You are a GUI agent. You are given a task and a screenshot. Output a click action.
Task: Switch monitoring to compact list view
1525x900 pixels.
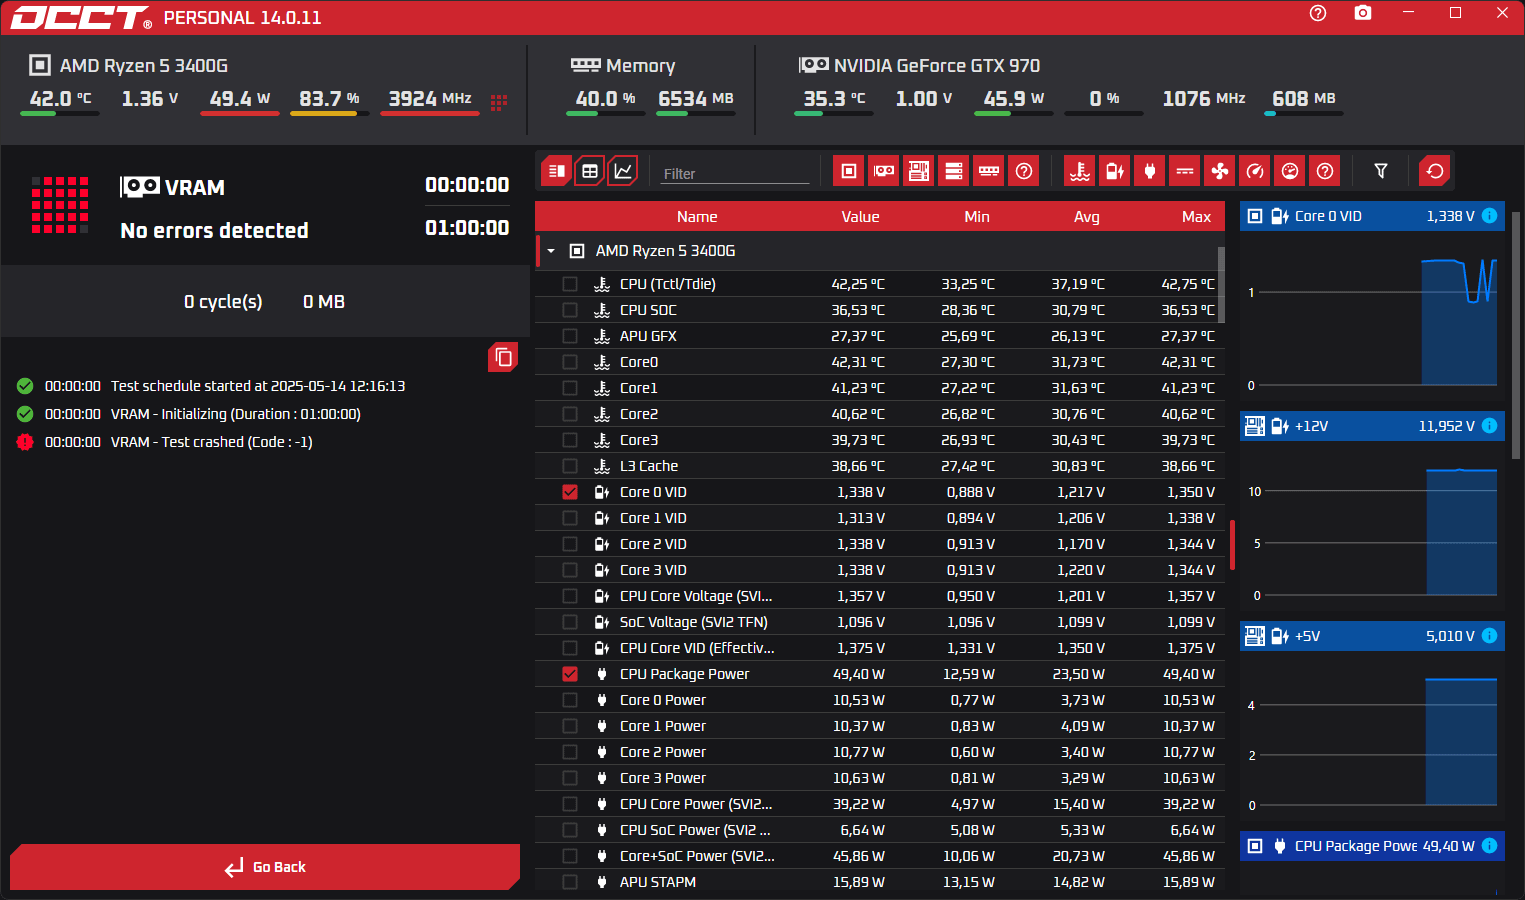click(x=556, y=171)
